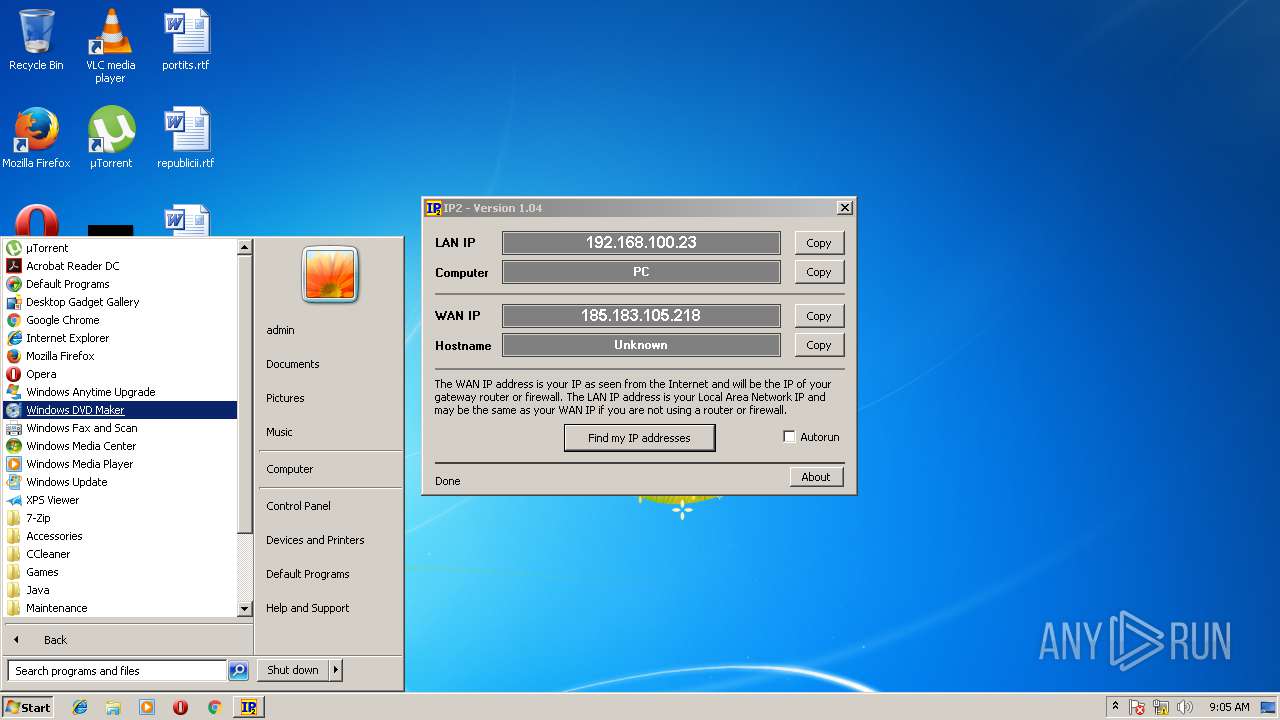This screenshot has height=720, width=1280.
Task: Click highlighted Windows DVD Maker entry
Action: click(119, 410)
